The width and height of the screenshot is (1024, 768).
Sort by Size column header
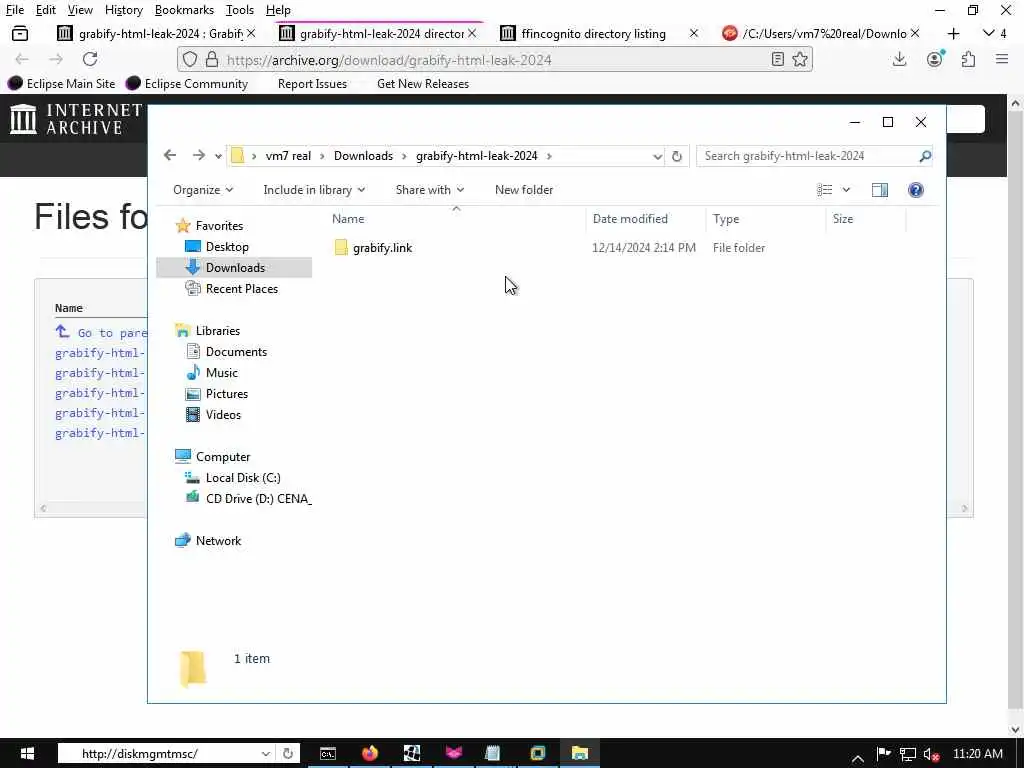[842, 219]
